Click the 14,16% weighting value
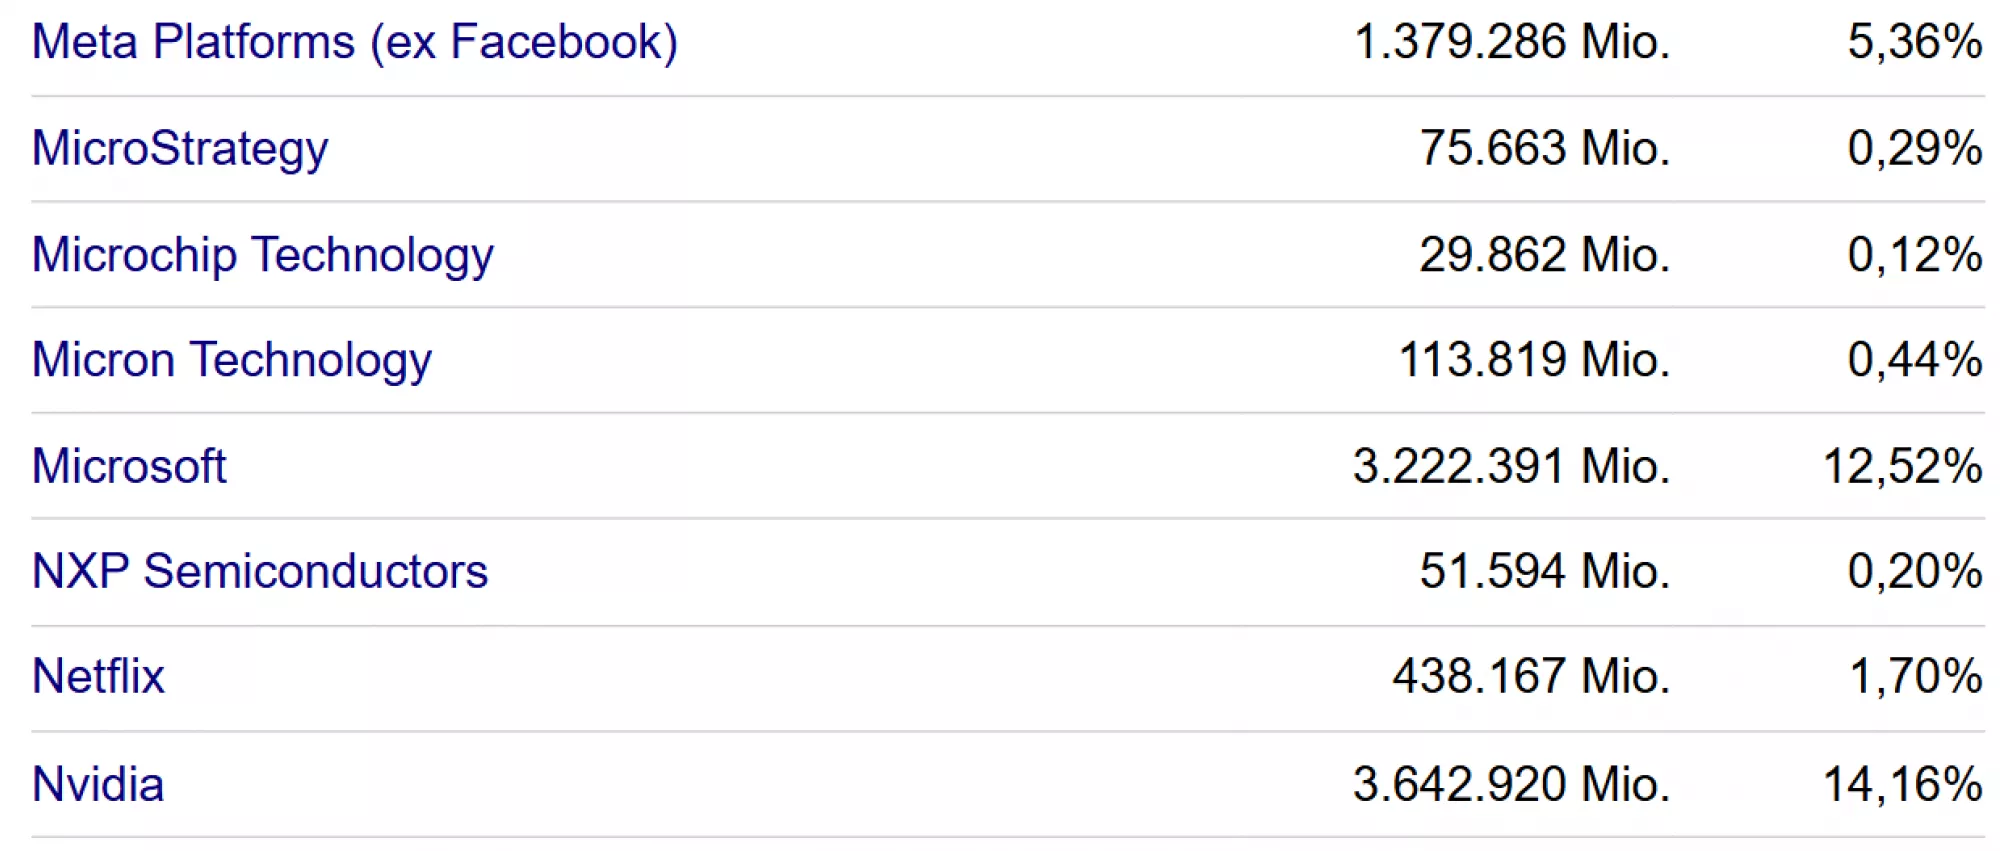The image size is (2000, 851). 1902,784
